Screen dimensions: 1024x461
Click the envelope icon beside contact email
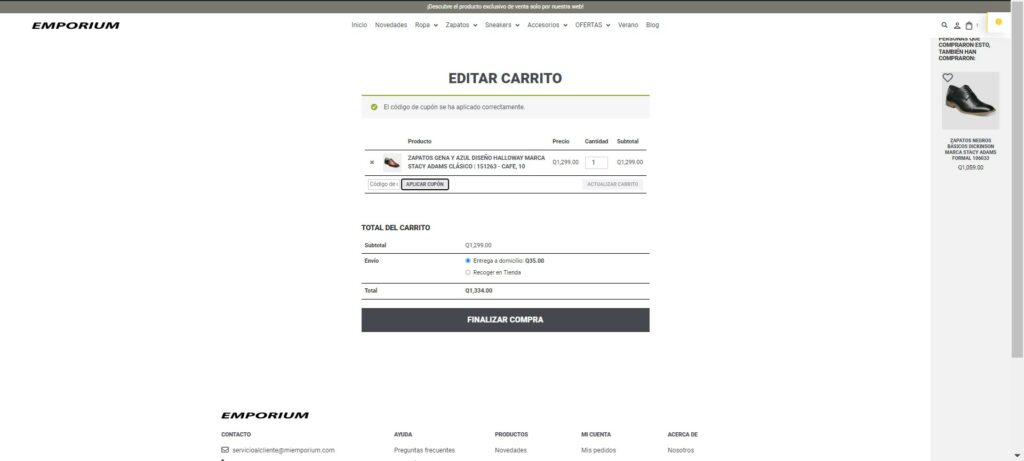tap(225, 450)
